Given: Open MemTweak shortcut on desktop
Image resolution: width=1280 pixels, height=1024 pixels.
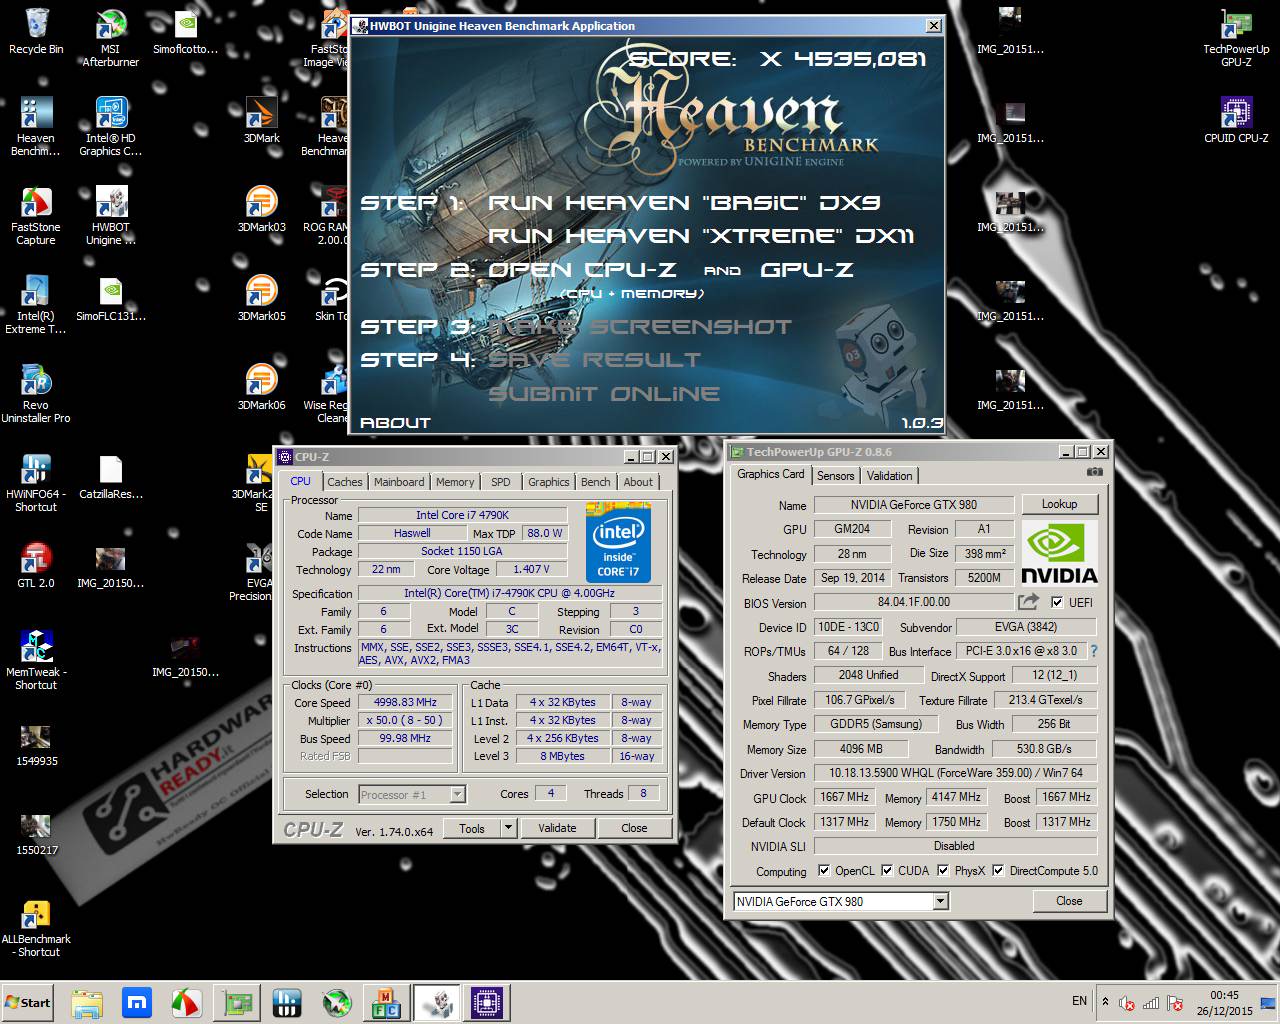Looking at the screenshot, I should pos(36,660).
